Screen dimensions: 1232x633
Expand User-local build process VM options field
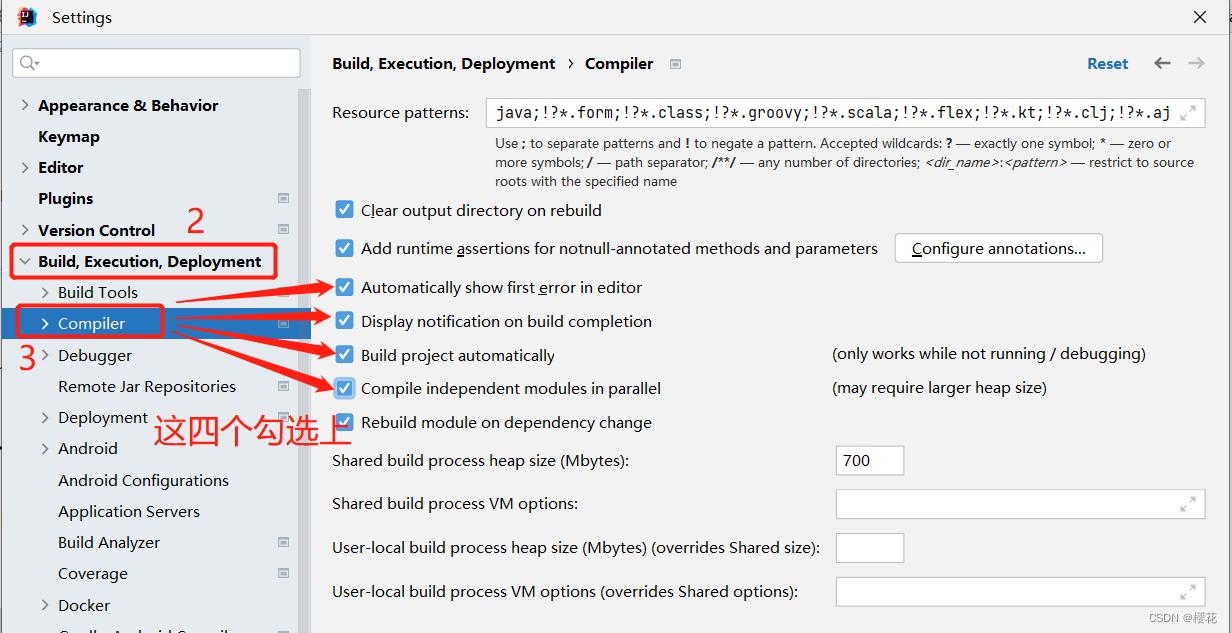point(1187,591)
